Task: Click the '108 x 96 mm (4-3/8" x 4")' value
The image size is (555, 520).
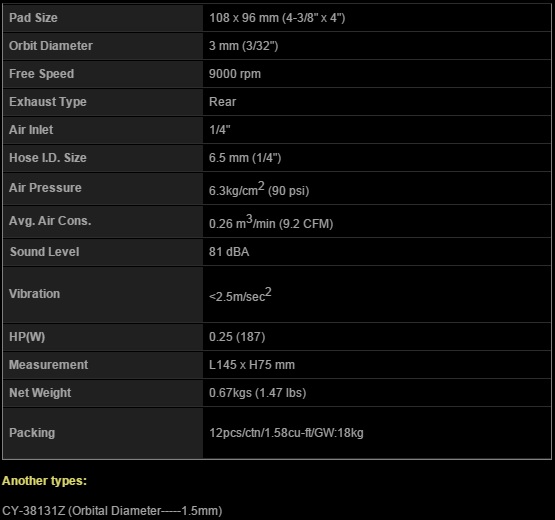Action: pyautogui.click(x=277, y=18)
